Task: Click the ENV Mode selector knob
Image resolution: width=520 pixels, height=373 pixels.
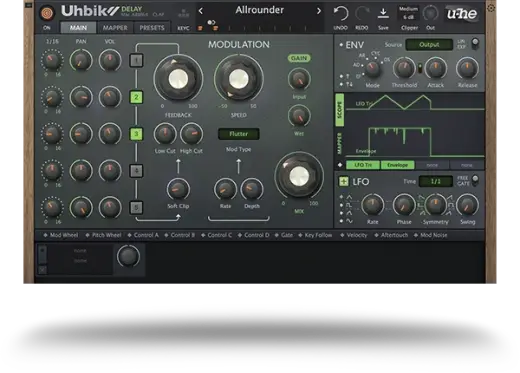Action: (372, 69)
